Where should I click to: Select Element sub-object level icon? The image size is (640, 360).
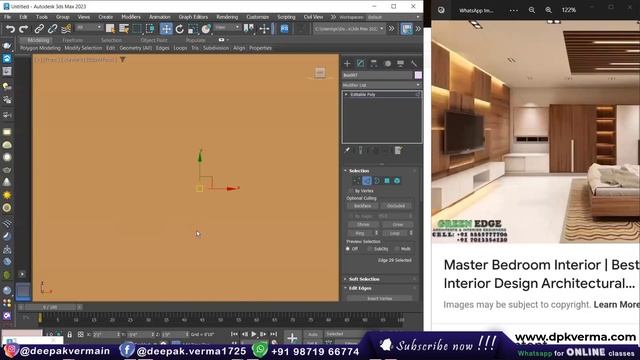pyautogui.click(x=397, y=180)
